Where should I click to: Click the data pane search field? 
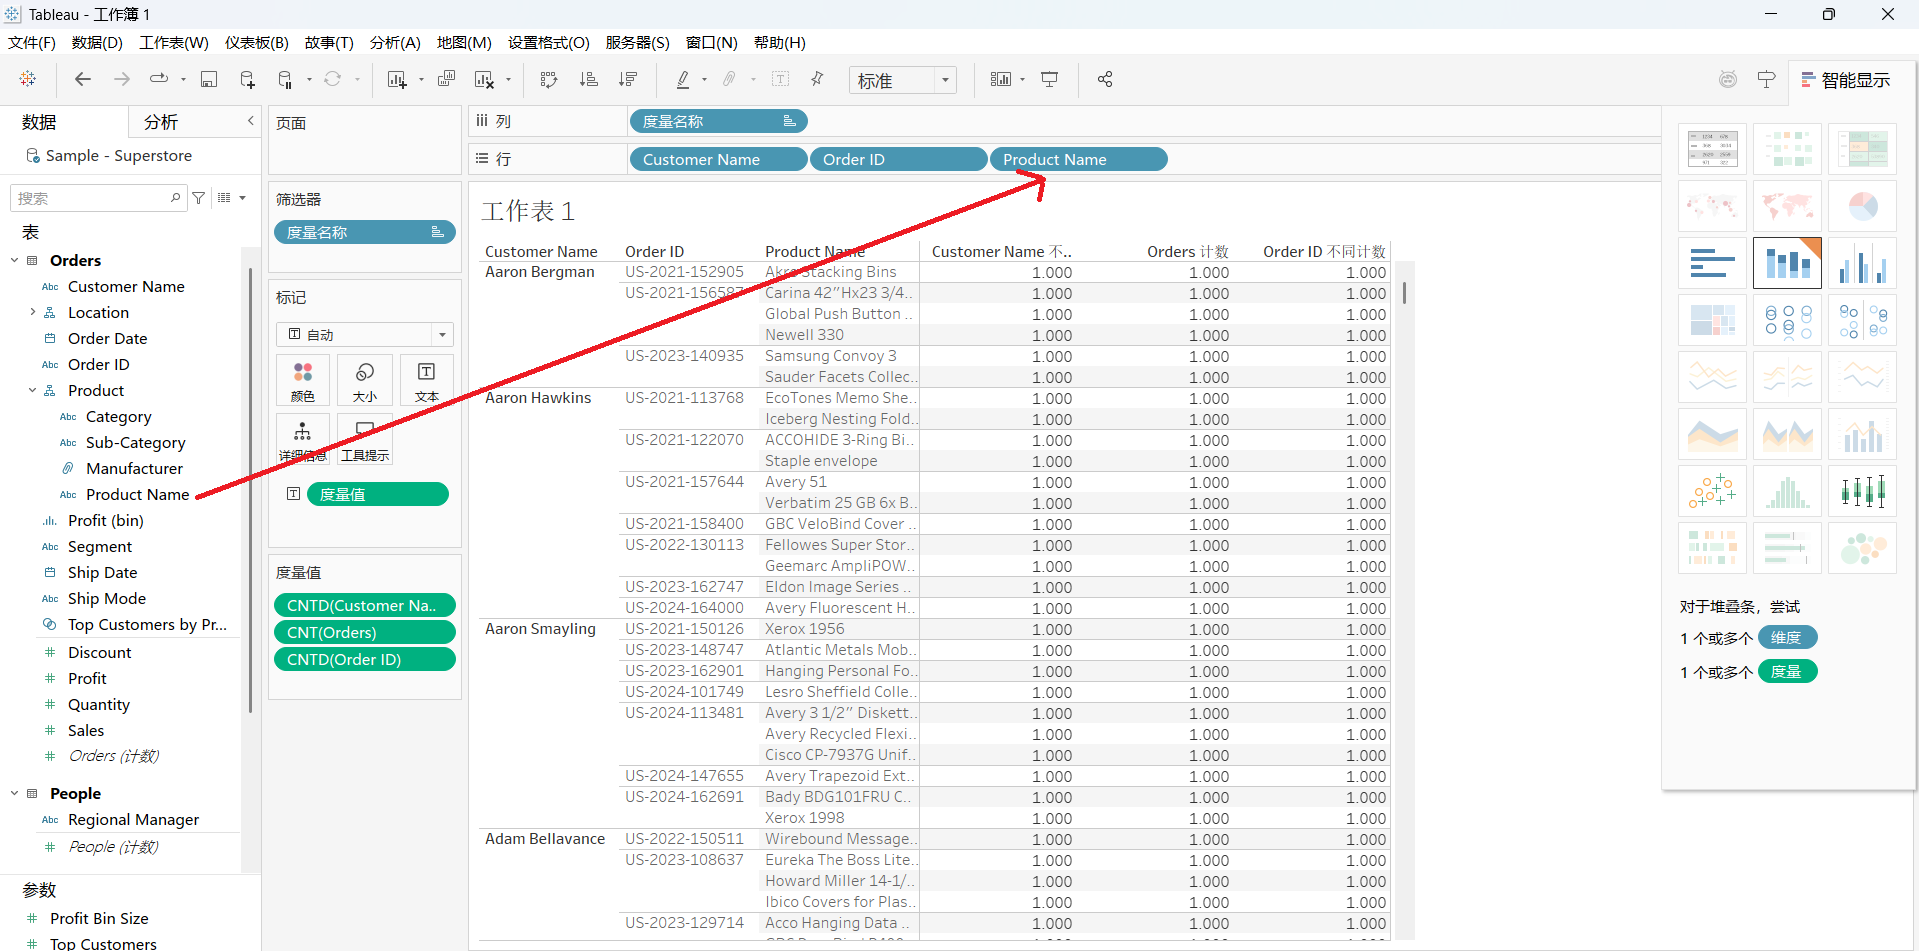(98, 198)
